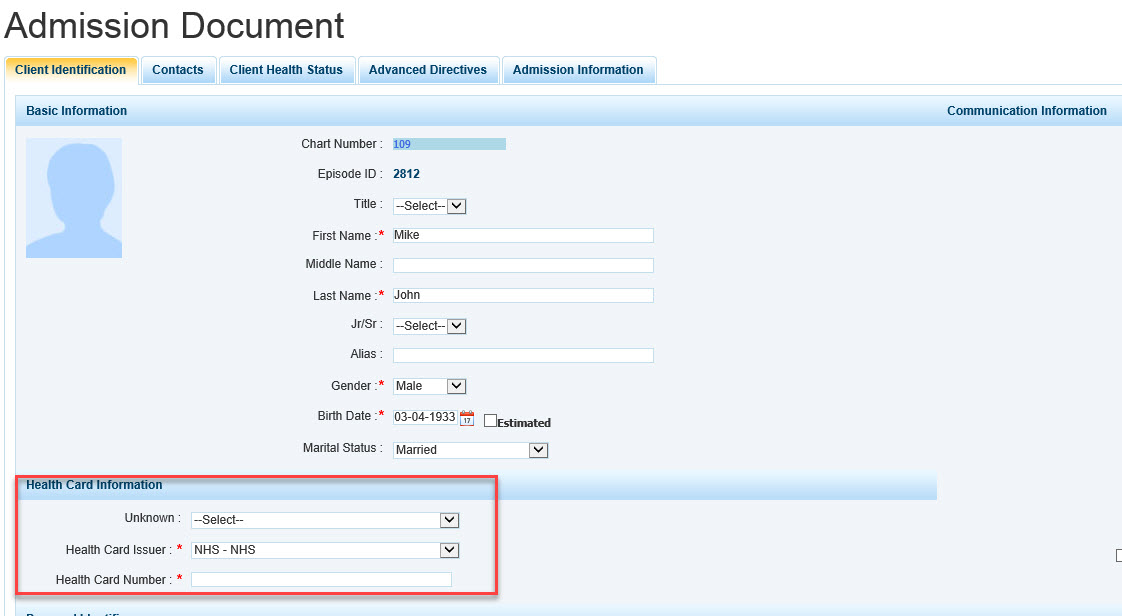Click the client profile photo placeholder
The height and width of the screenshot is (616, 1122).
(74, 198)
